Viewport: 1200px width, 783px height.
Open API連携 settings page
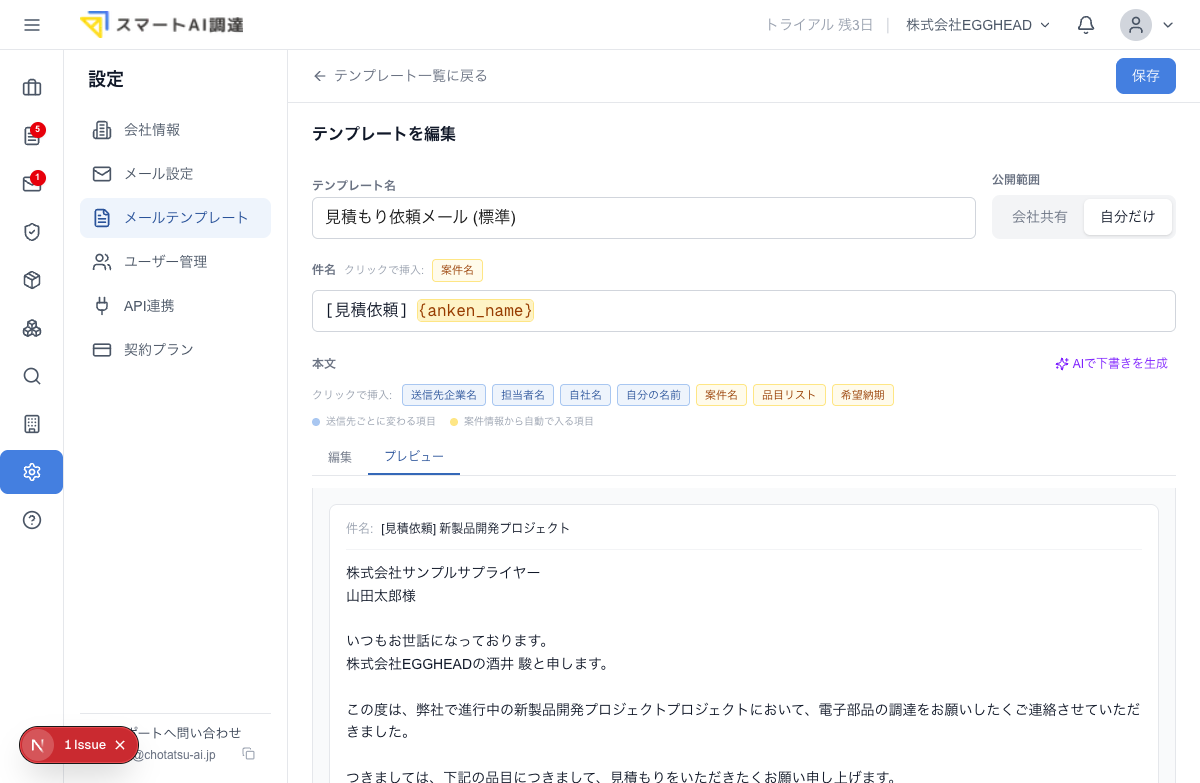coord(175,306)
